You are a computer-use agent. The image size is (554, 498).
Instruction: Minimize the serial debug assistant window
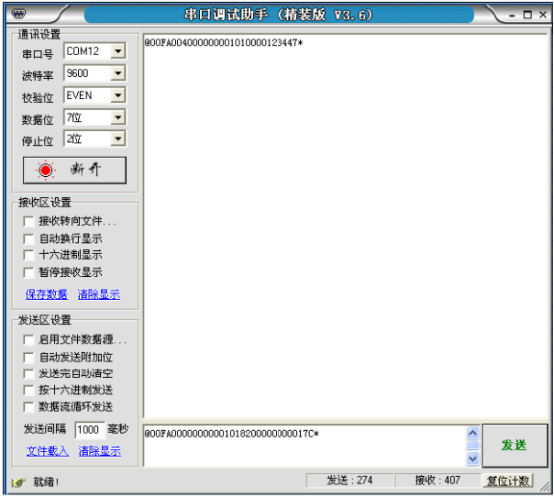(x=512, y=15)
